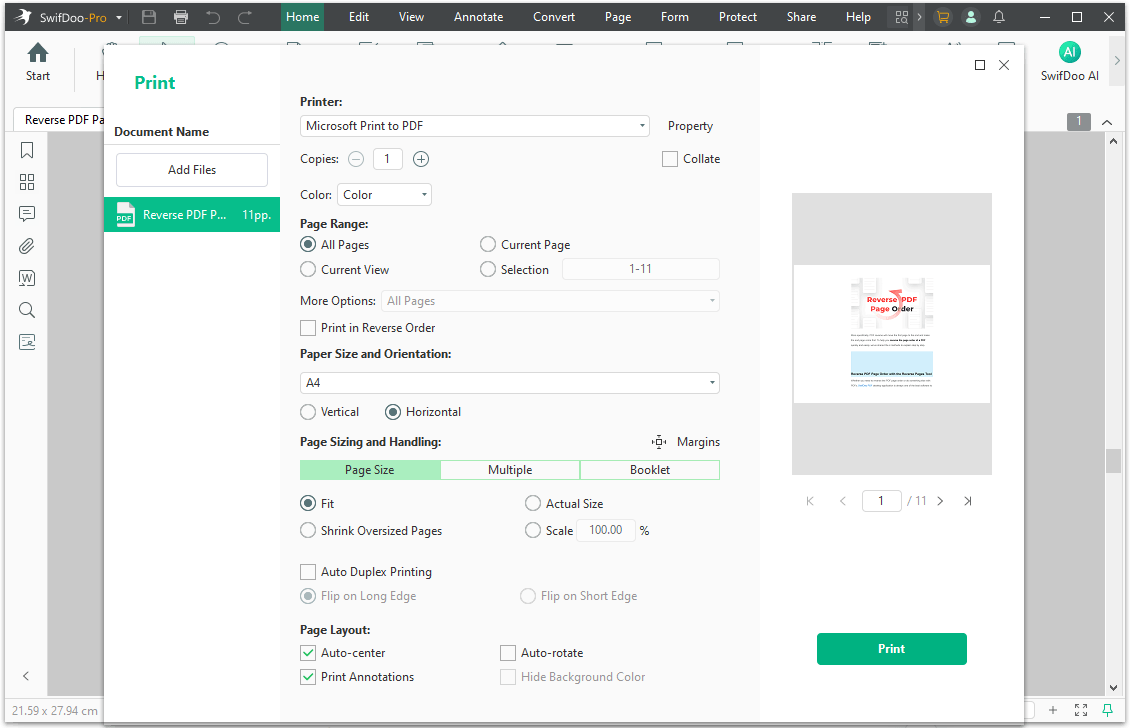Viewport: 1130px width, 728px height.
Task: Enable Auto Duplex Printing checkbox
Action: [308, 572]
